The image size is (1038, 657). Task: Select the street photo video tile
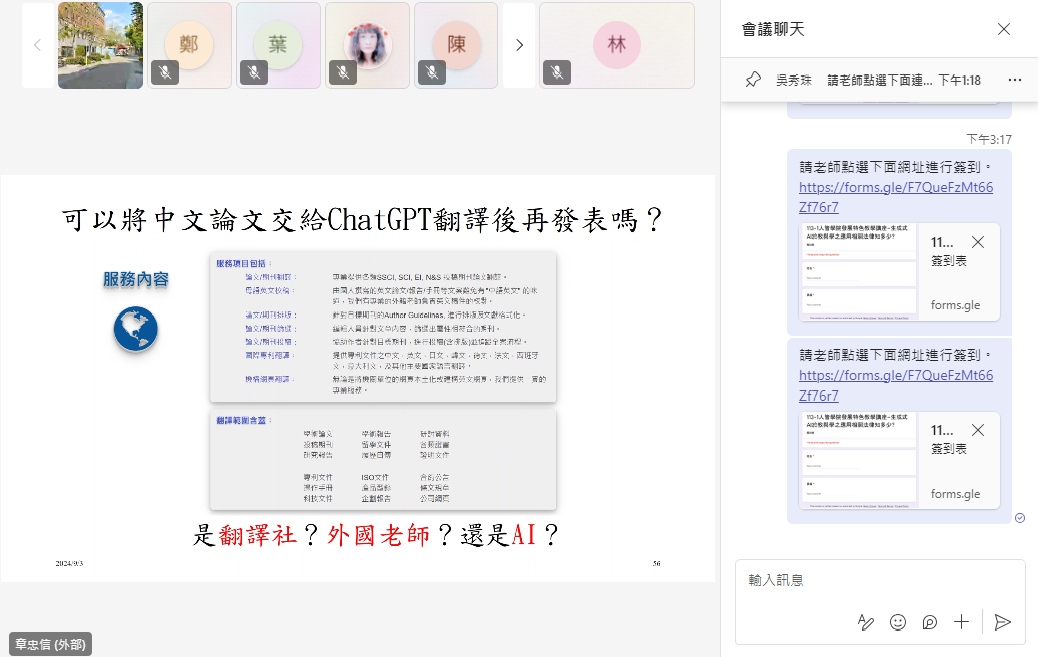pyautogui.click(x=101, y=45)
